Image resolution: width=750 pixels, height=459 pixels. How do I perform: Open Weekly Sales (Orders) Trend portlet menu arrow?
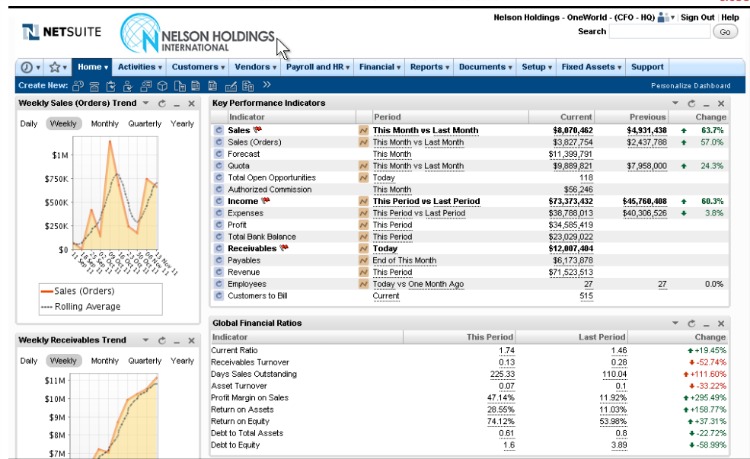[x=146, y=103]
